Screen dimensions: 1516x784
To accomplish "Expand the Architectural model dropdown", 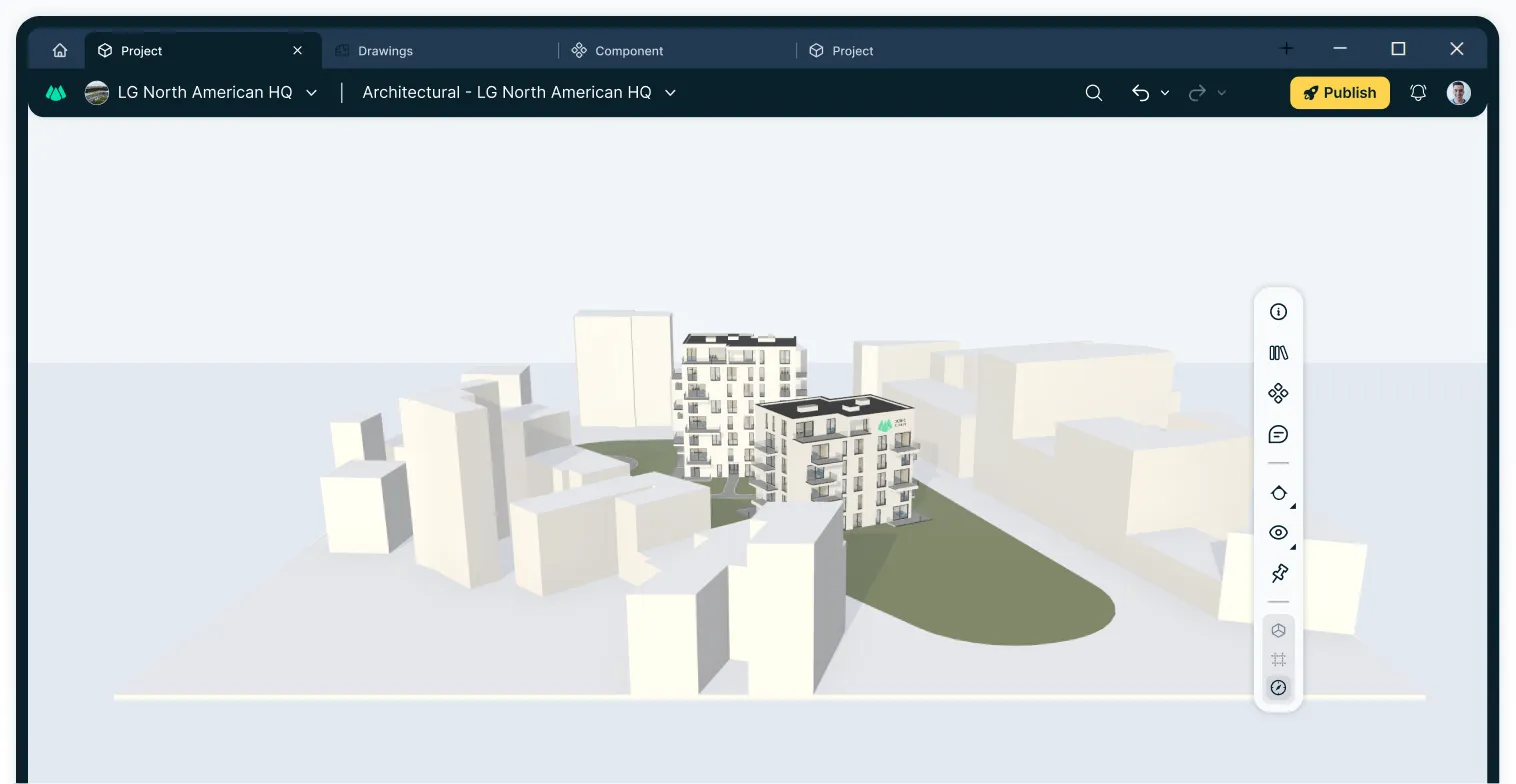I will [670, 93].
